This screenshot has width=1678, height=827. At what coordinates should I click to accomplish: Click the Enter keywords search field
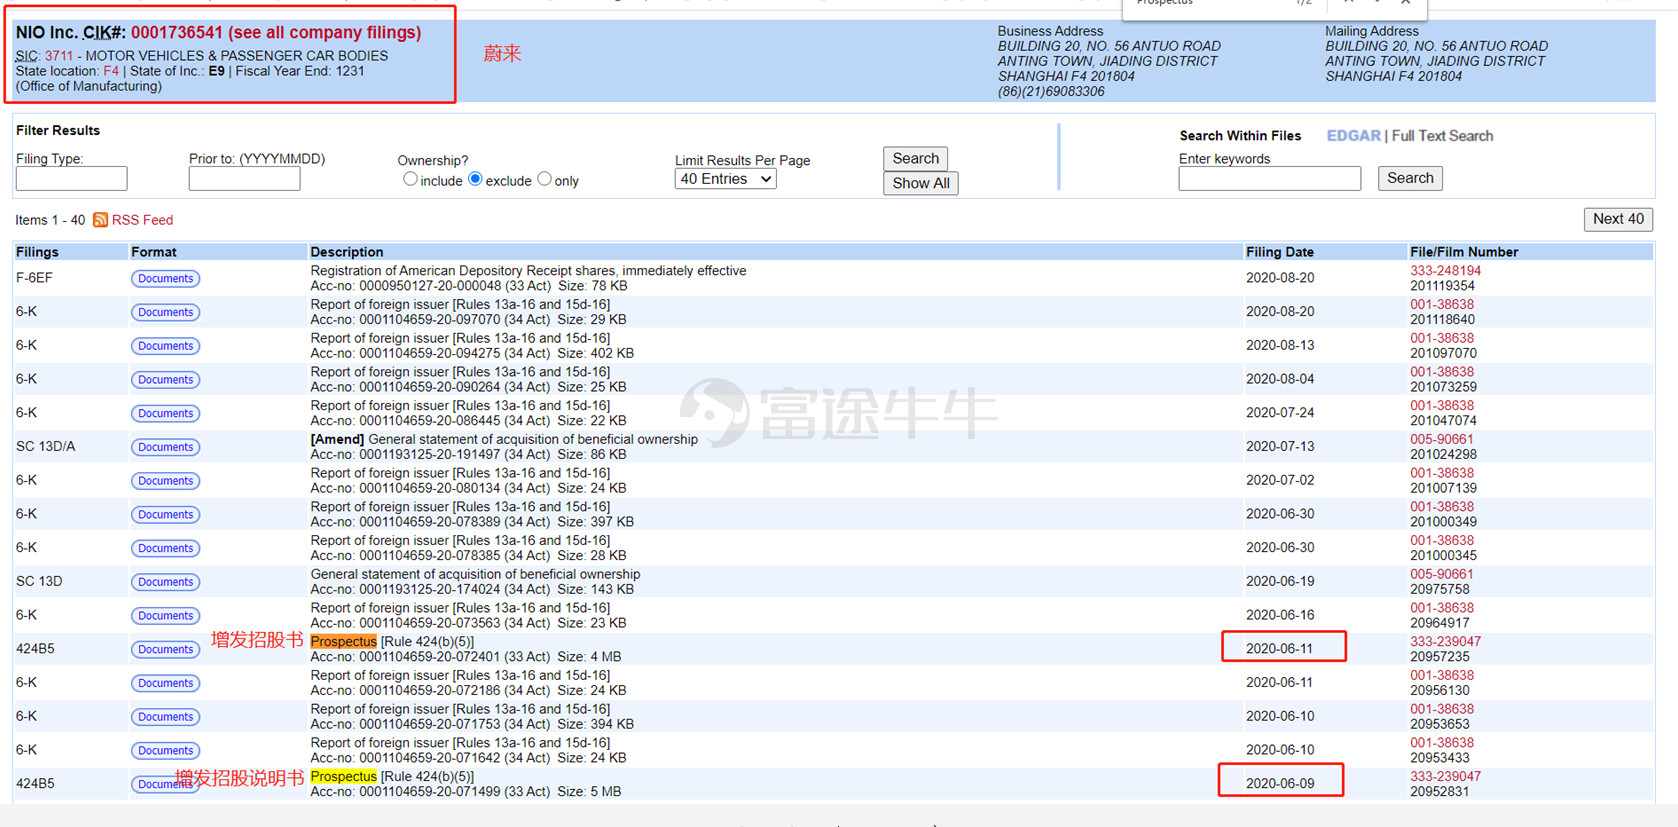(1269, 179)
